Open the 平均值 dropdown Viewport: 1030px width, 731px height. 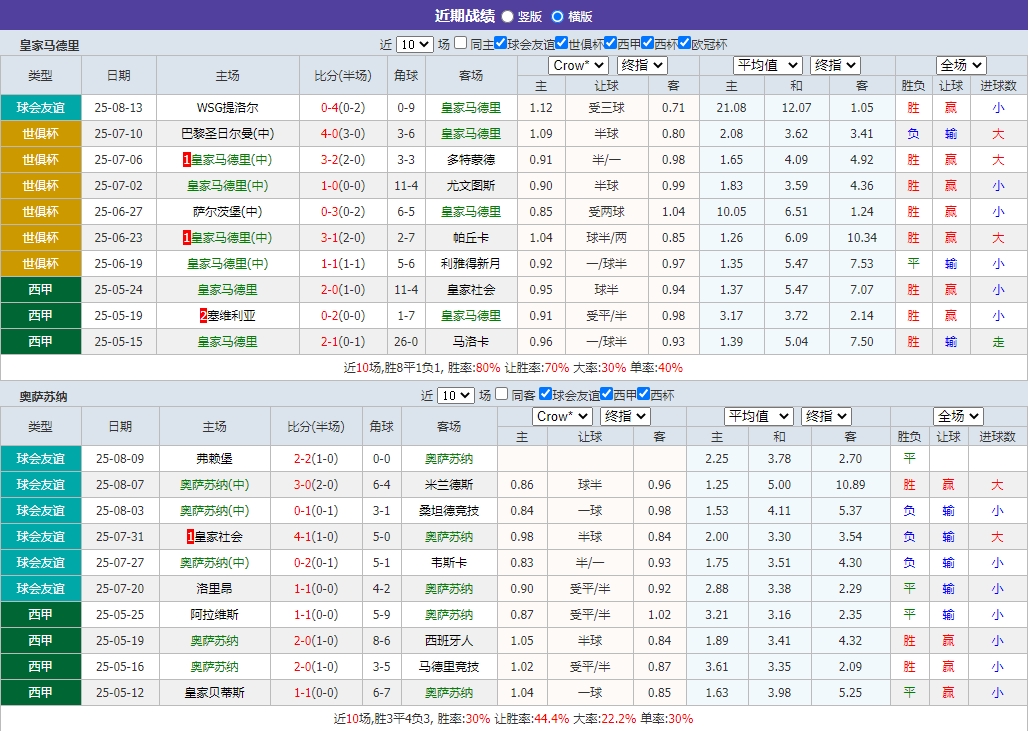pos(766,64)
